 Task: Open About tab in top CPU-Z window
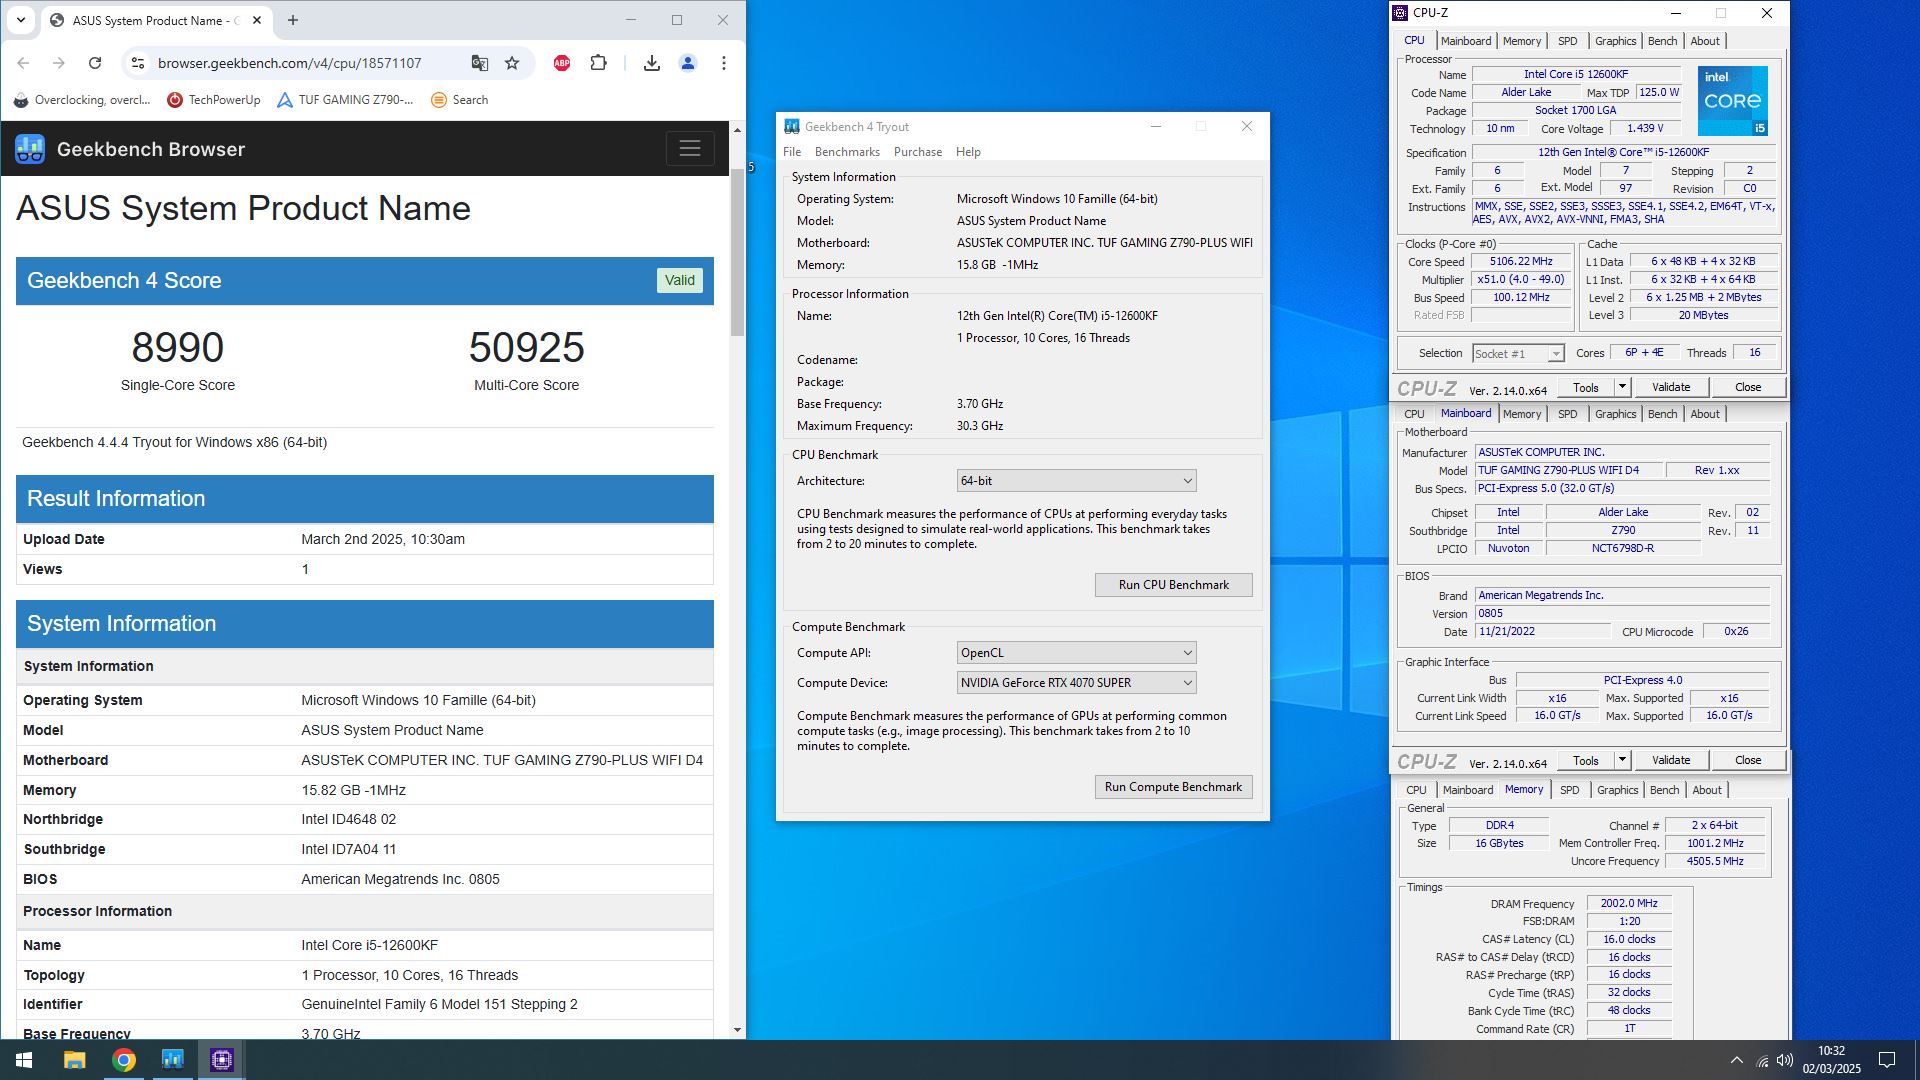click(x=1705, y=41)
